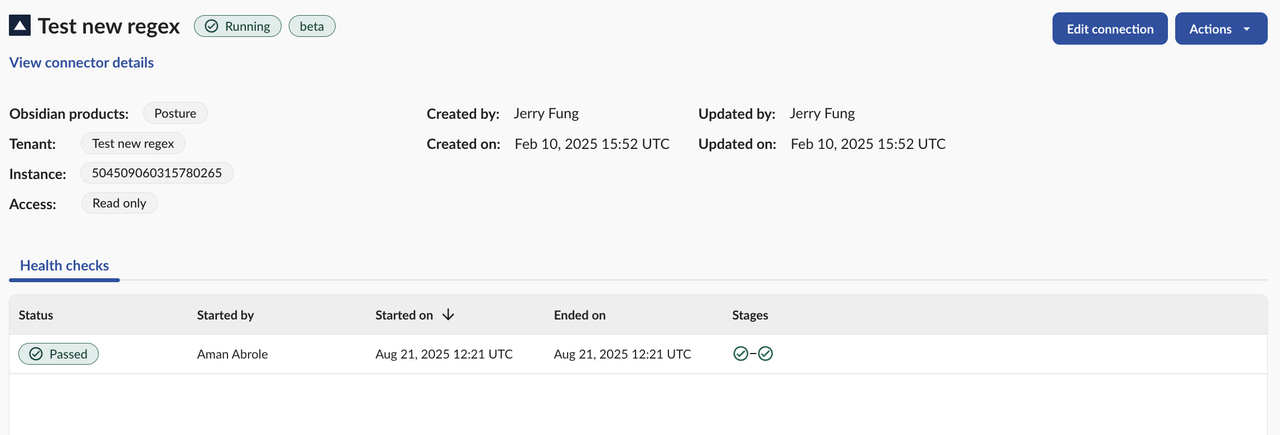This screenshot has height=435, width=1280.
Task: Sort by the Status column header
Action: (36, 315)
